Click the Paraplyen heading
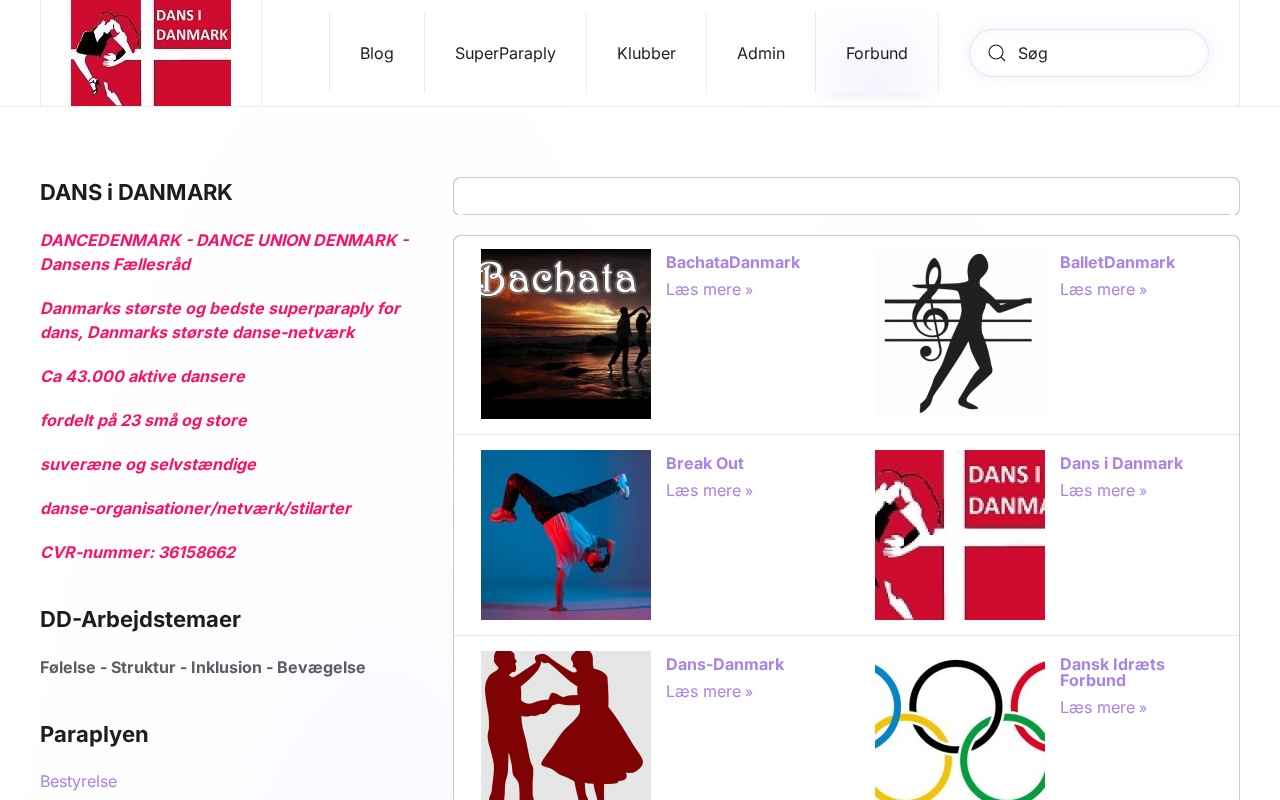Viewport: 1280px width, 800px height. pos(94,734)
